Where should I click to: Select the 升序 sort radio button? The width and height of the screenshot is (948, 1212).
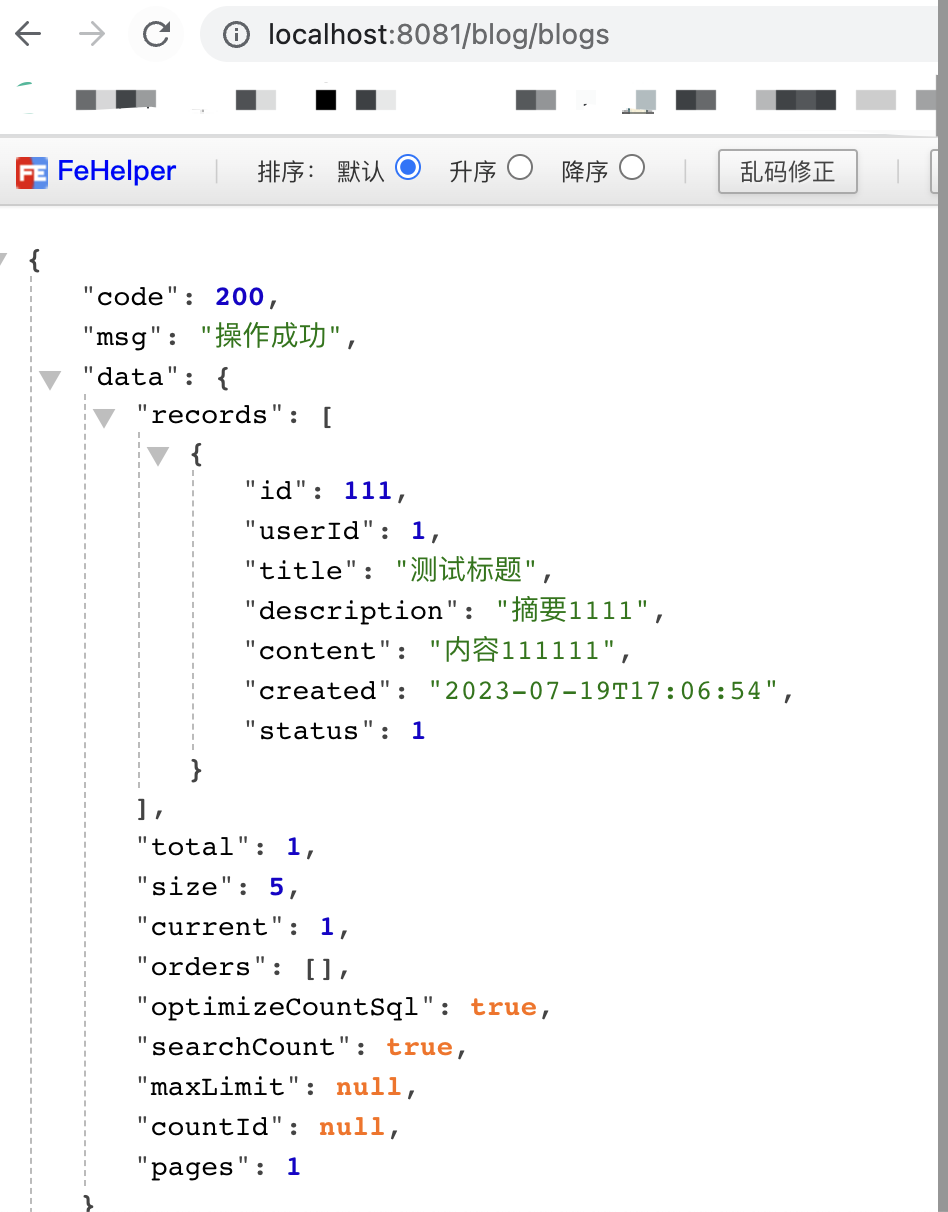click(520, 168)
